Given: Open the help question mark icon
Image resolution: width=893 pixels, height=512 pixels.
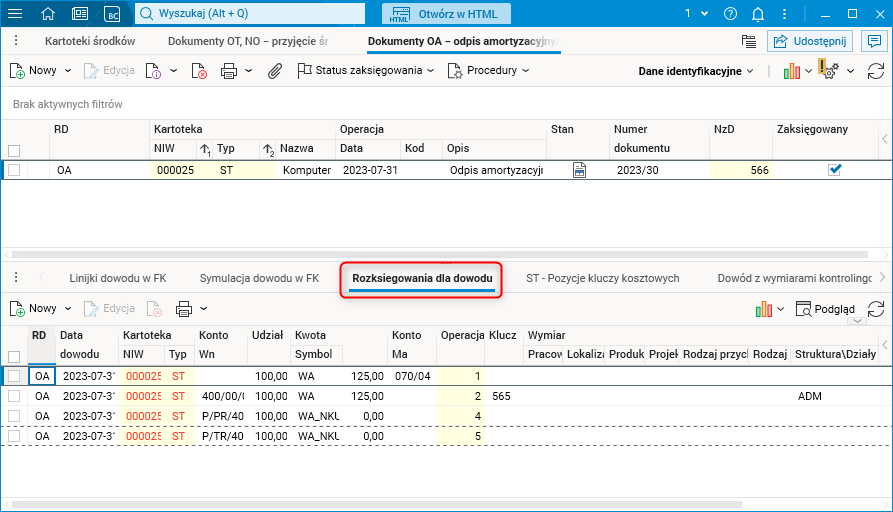Looking at the screenshot, I should coord(730,14).
